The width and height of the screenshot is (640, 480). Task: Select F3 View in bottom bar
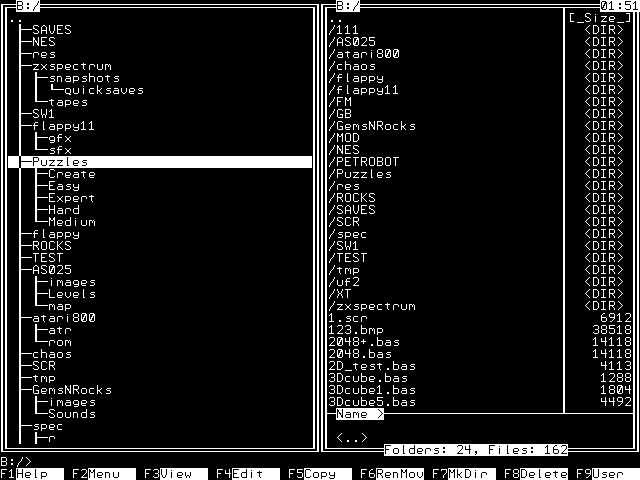[168, 474]
